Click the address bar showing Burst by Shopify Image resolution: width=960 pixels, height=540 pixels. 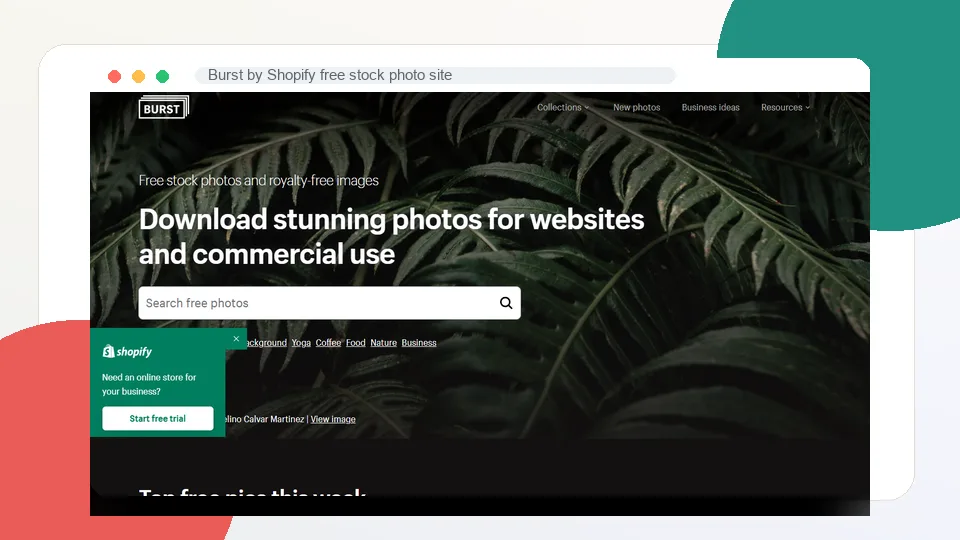[x=435, y=75]
